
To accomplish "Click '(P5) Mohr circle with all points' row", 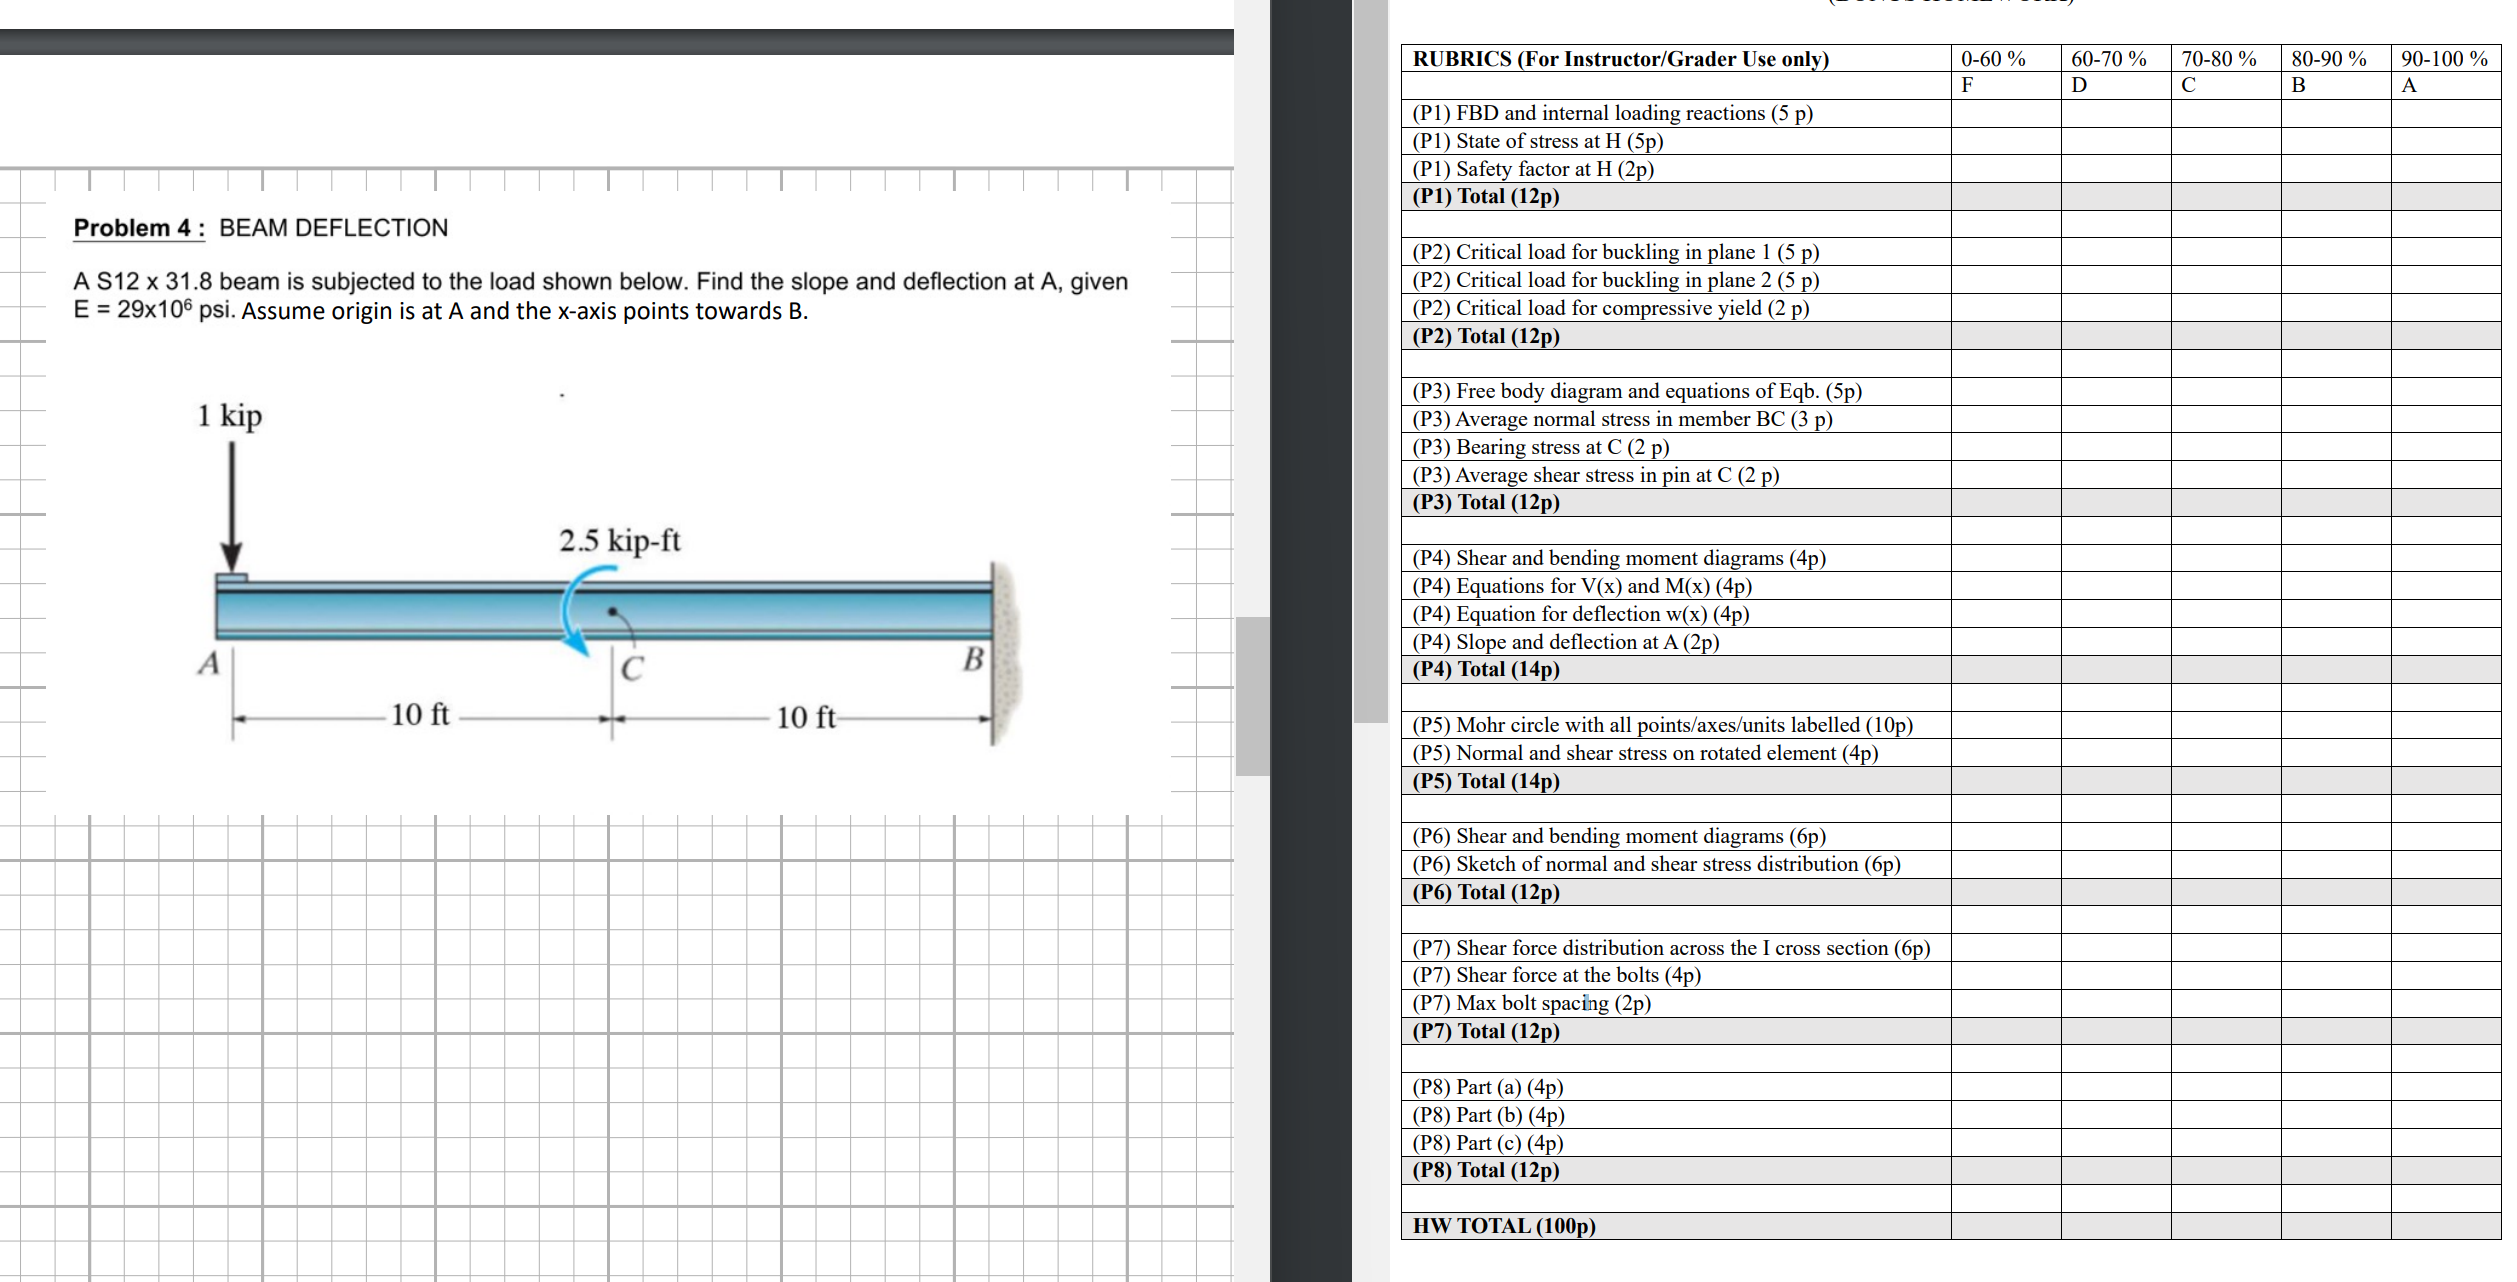I will (x=1661, y=725).
